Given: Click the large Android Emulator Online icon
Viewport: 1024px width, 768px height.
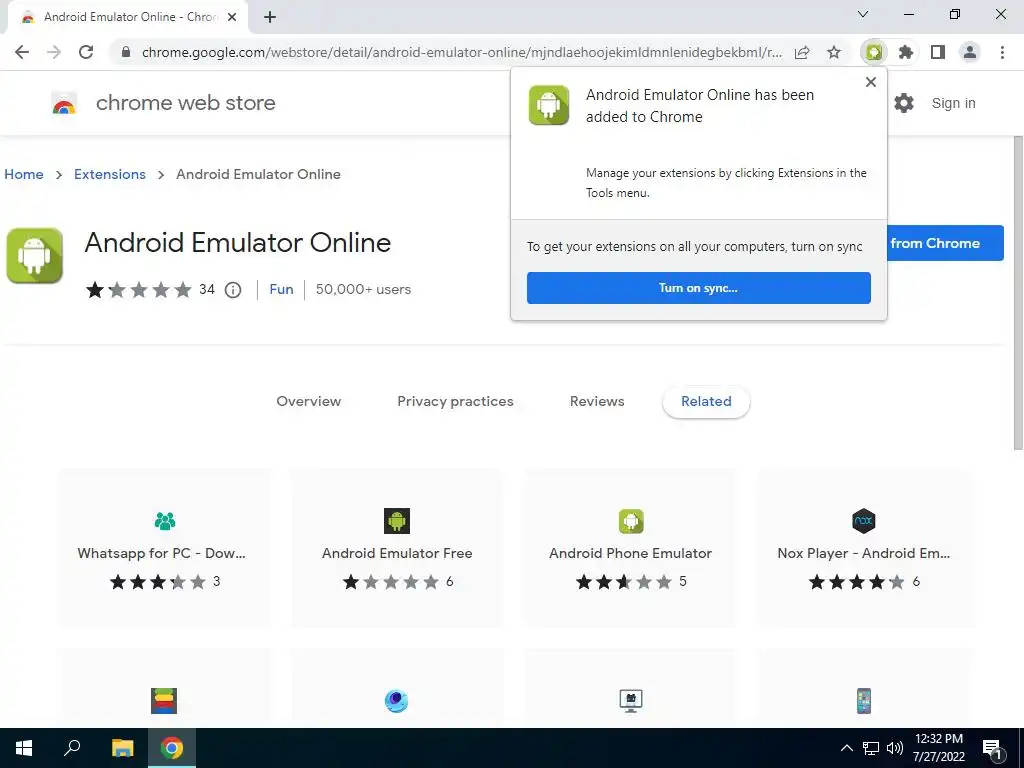Looking at the screenshot, I should 35,255.
